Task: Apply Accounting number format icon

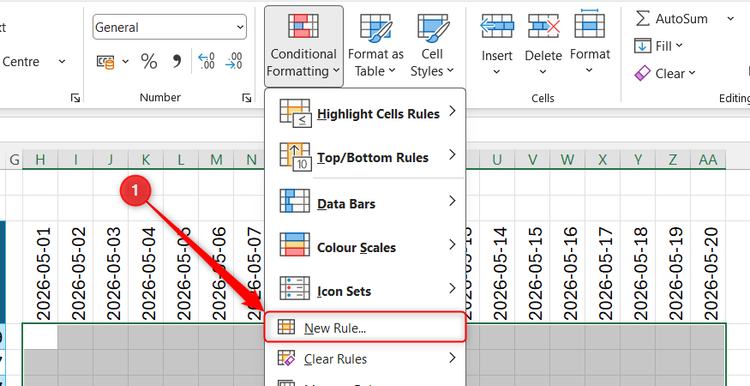Action: [106, 62]
